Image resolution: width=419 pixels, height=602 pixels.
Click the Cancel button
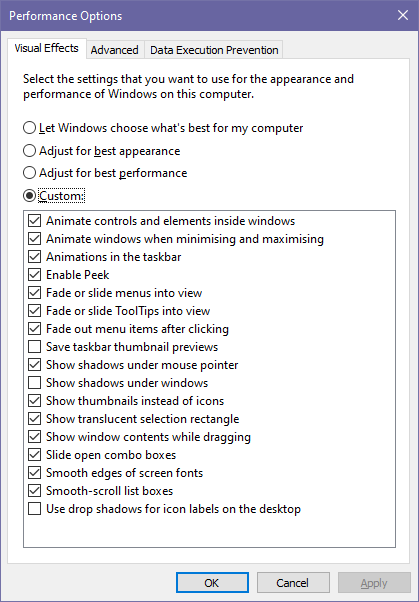point(293,583)
